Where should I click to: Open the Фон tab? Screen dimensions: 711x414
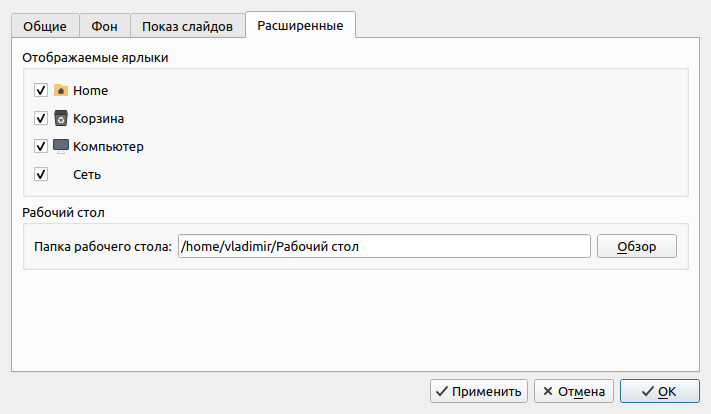pyautogui.click(x=104, y=26)
